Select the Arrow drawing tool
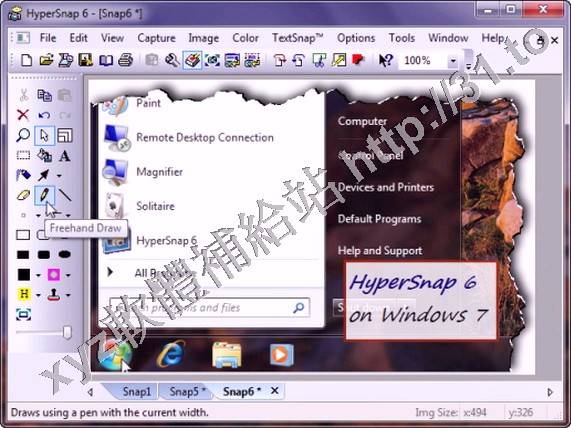The width and height of the screenshot is (571, 428). 43,175
